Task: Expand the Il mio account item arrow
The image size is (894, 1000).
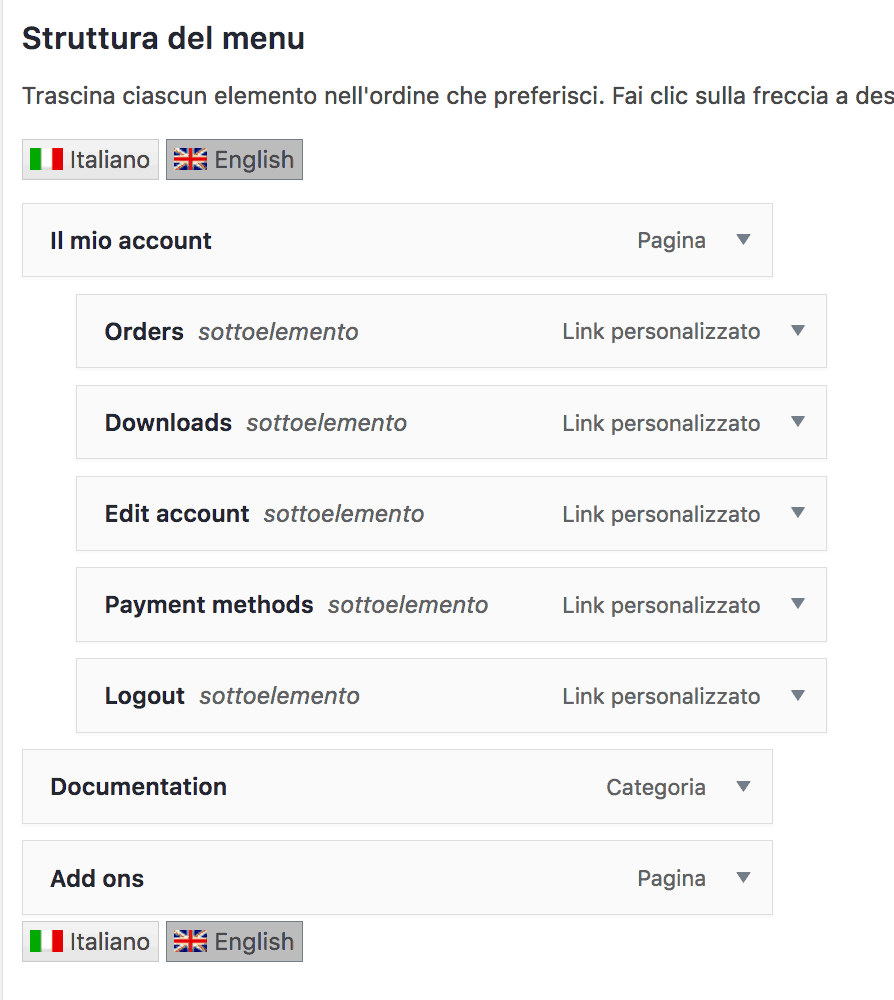Action: (743, 240)
